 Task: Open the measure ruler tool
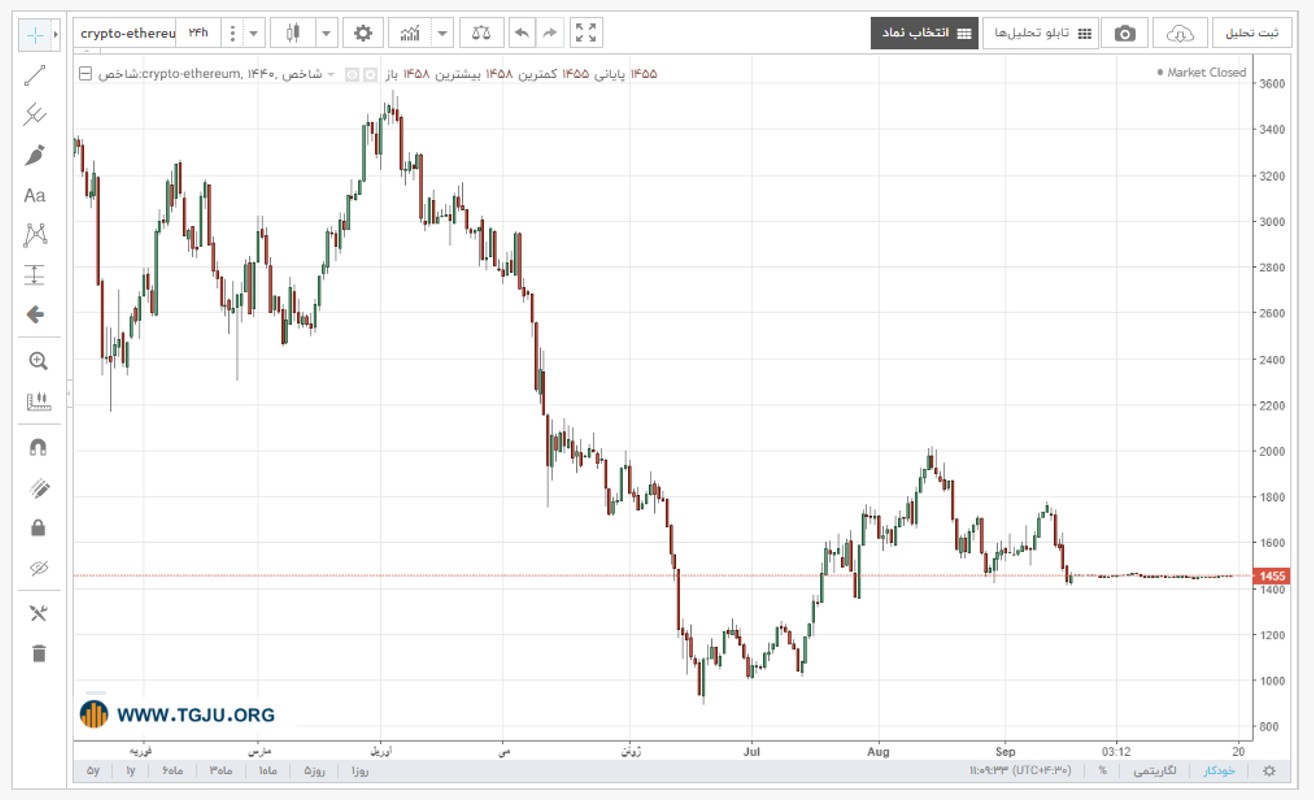(x=38, y=402)
